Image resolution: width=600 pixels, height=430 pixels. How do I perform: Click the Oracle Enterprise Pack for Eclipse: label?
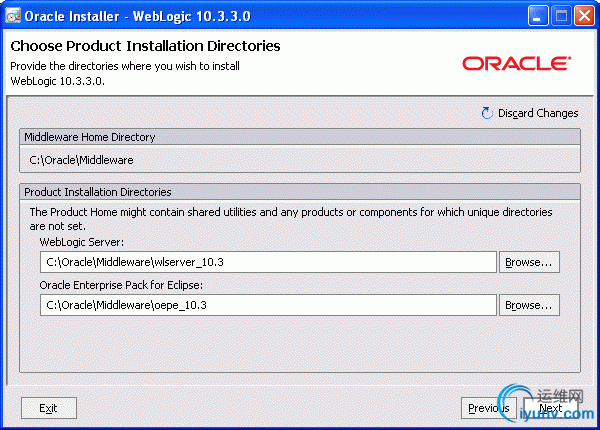pos(121,285)
